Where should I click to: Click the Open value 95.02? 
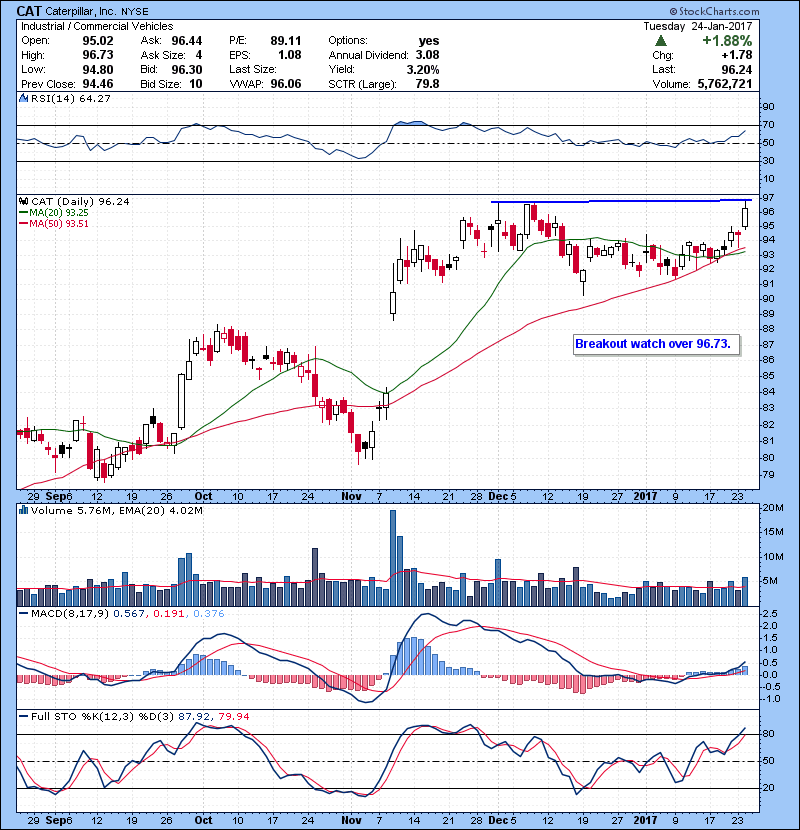tap(97, 41)
